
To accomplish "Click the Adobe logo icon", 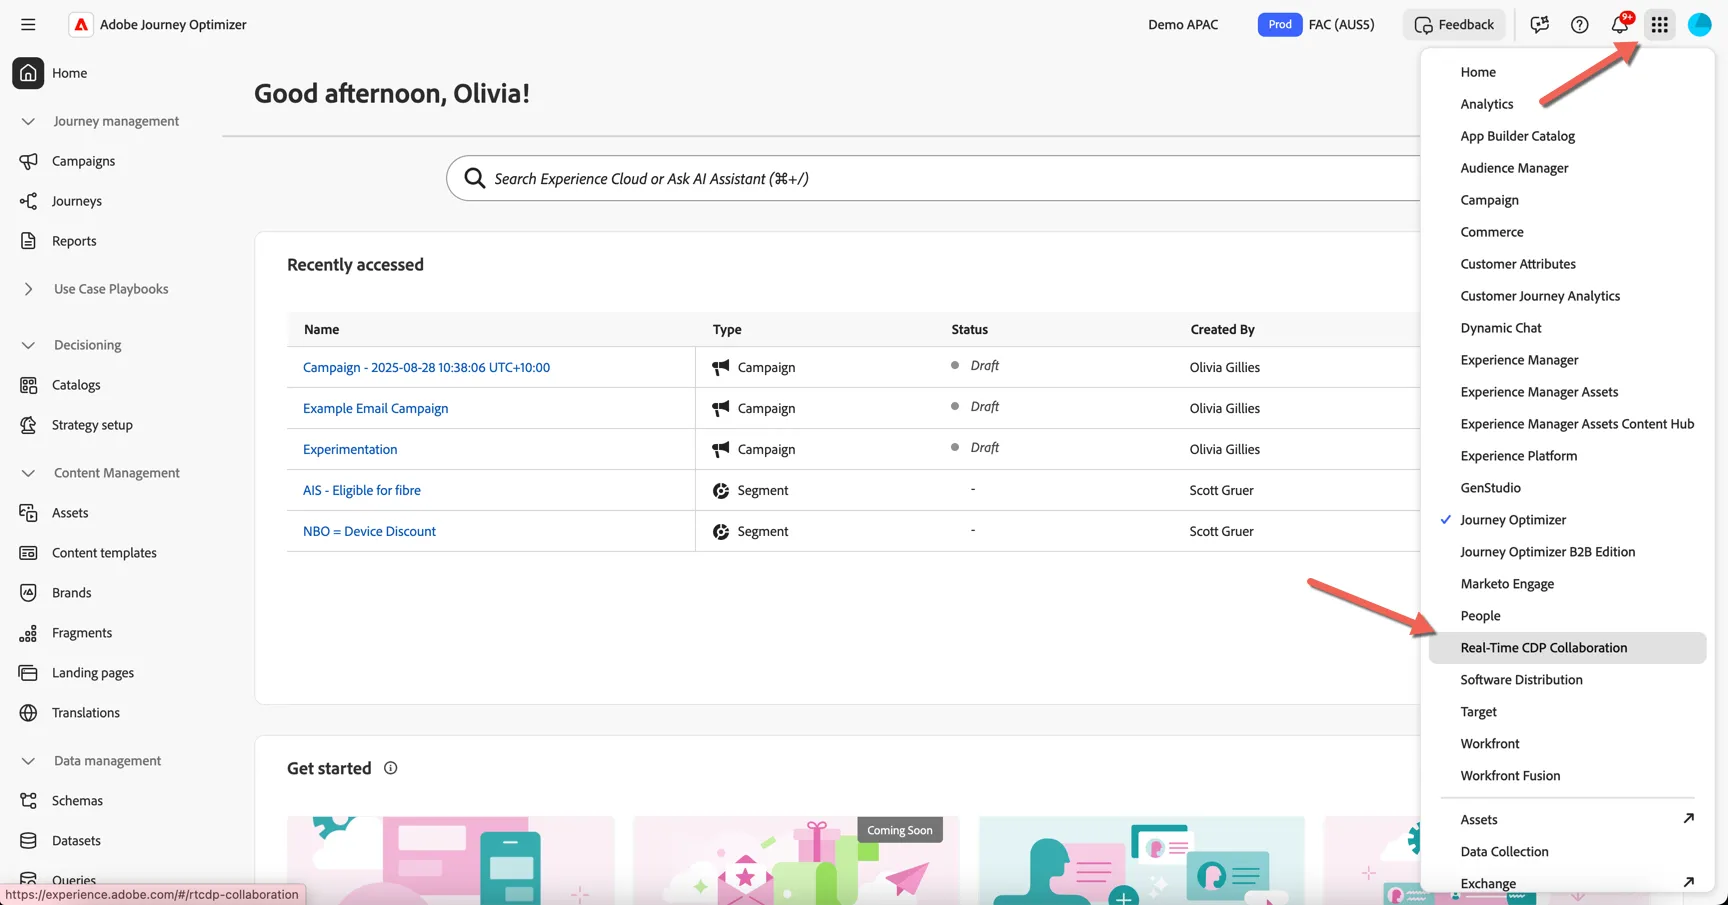I will tap(81, 25).
